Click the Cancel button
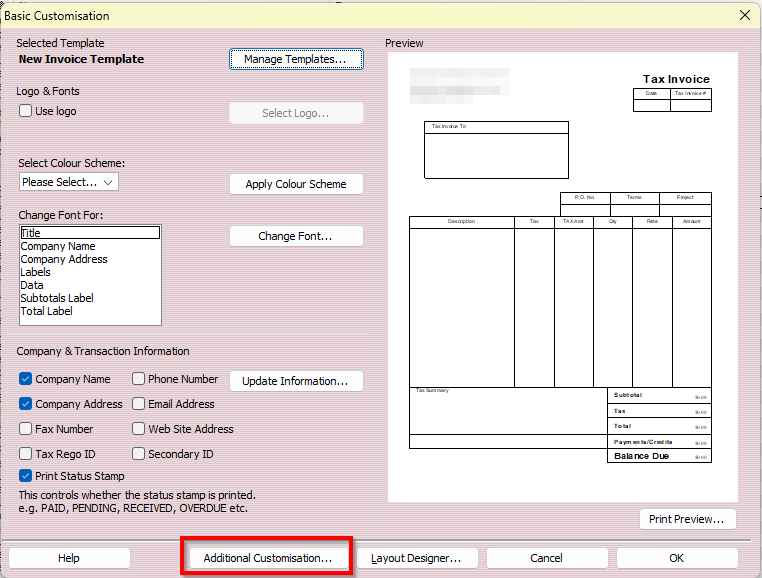 [x=547, y=558]
